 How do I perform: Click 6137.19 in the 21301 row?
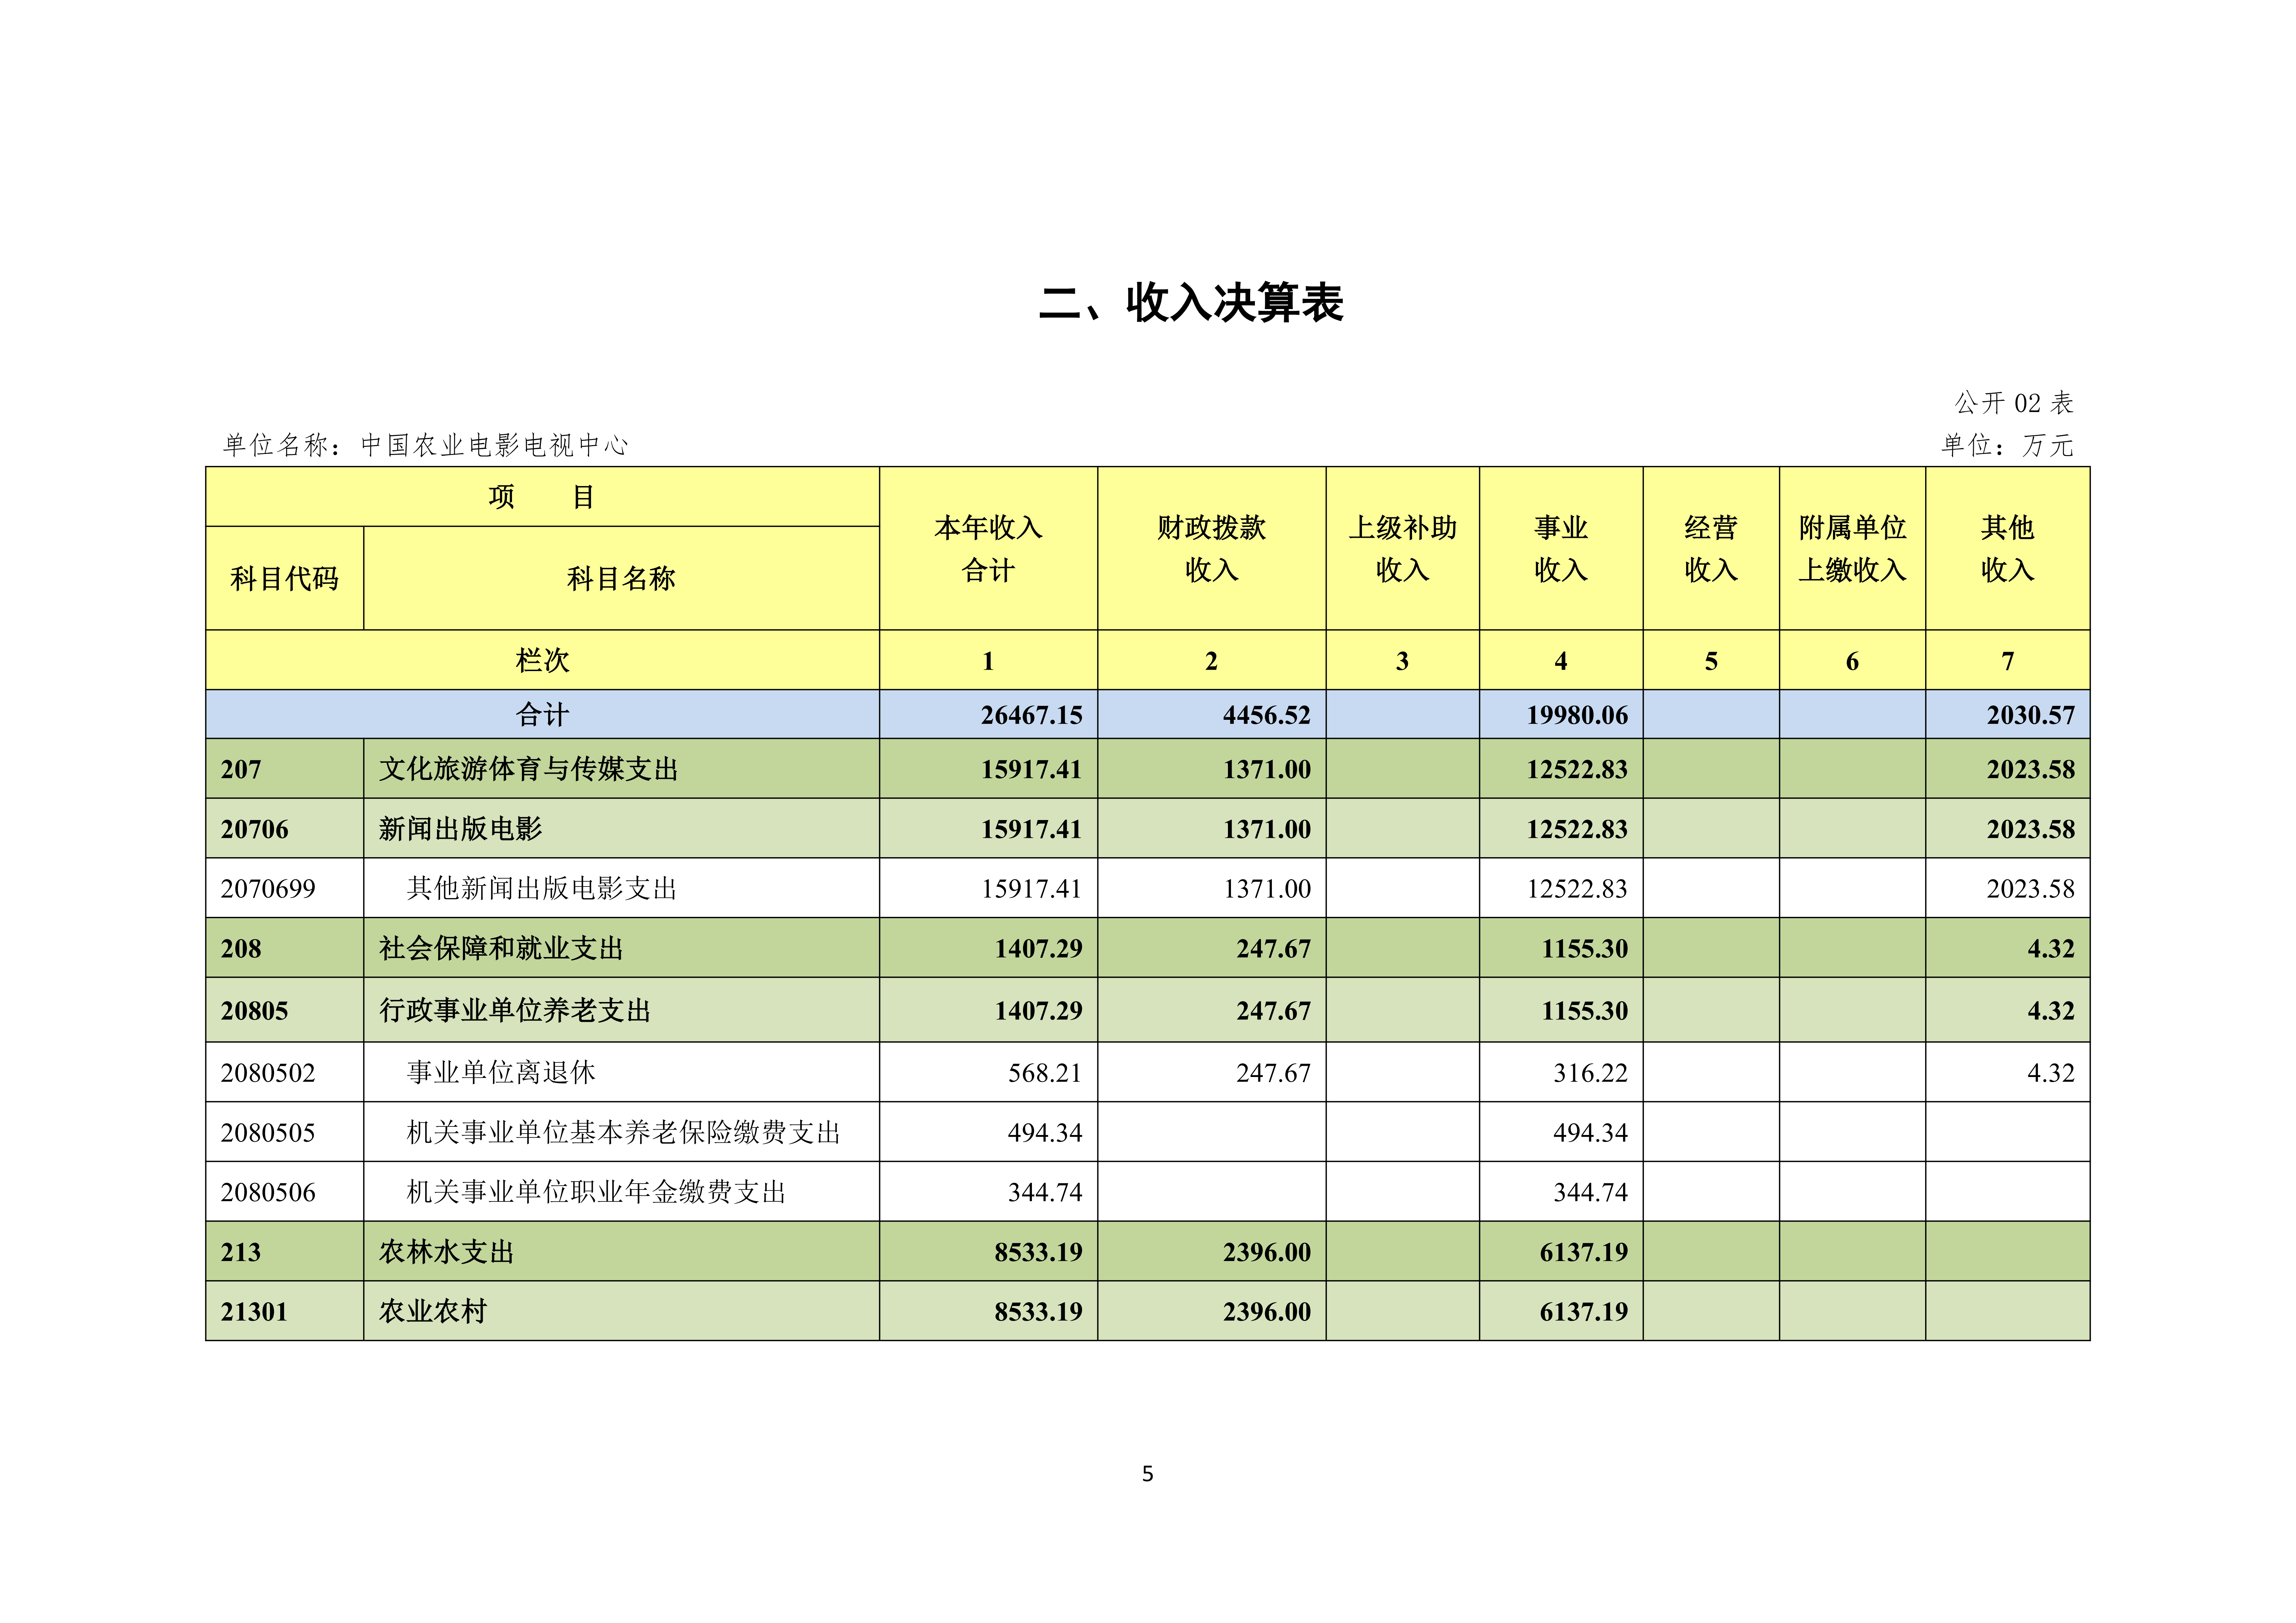[1584, 1312]
